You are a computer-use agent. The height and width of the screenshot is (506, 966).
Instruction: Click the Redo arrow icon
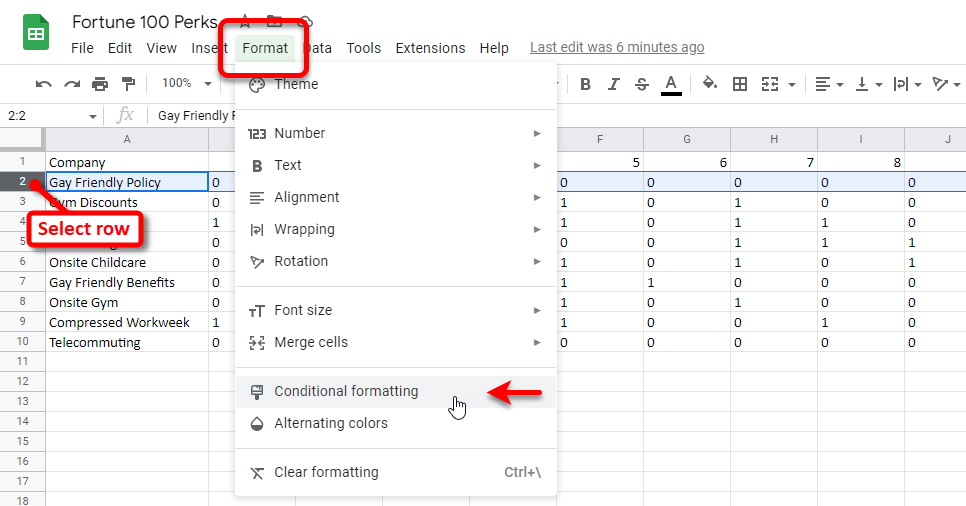(x=72, y=84)
